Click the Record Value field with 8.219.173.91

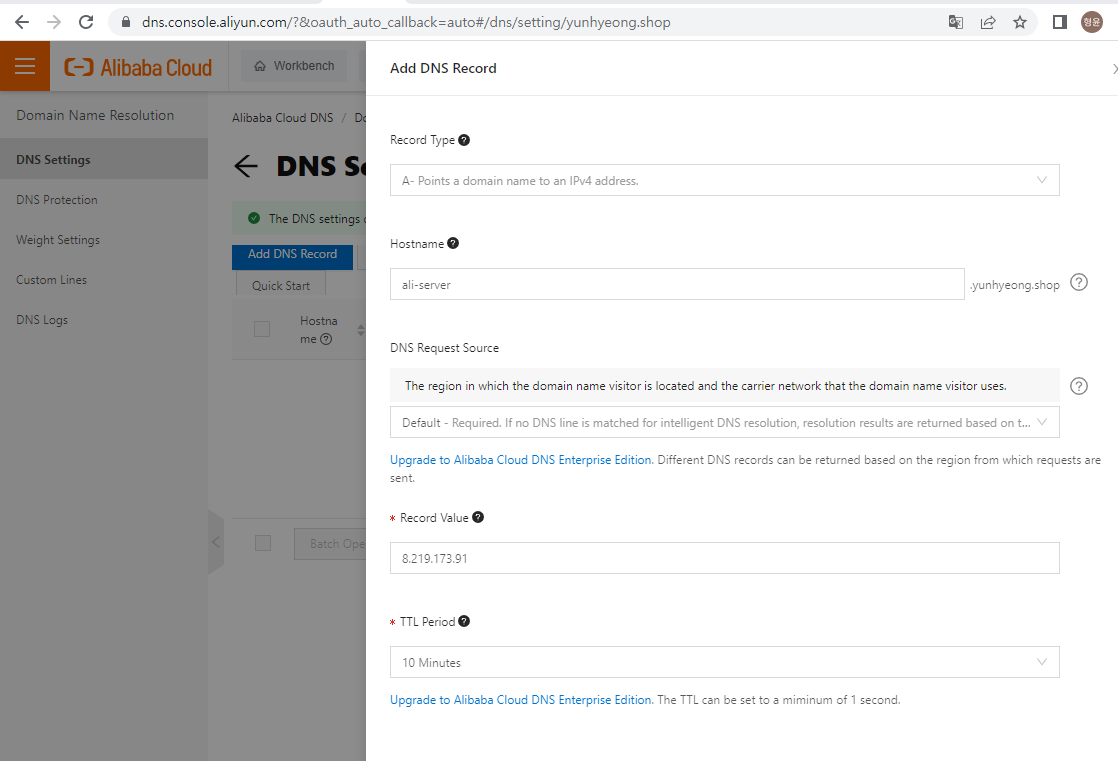coord(724,558)
